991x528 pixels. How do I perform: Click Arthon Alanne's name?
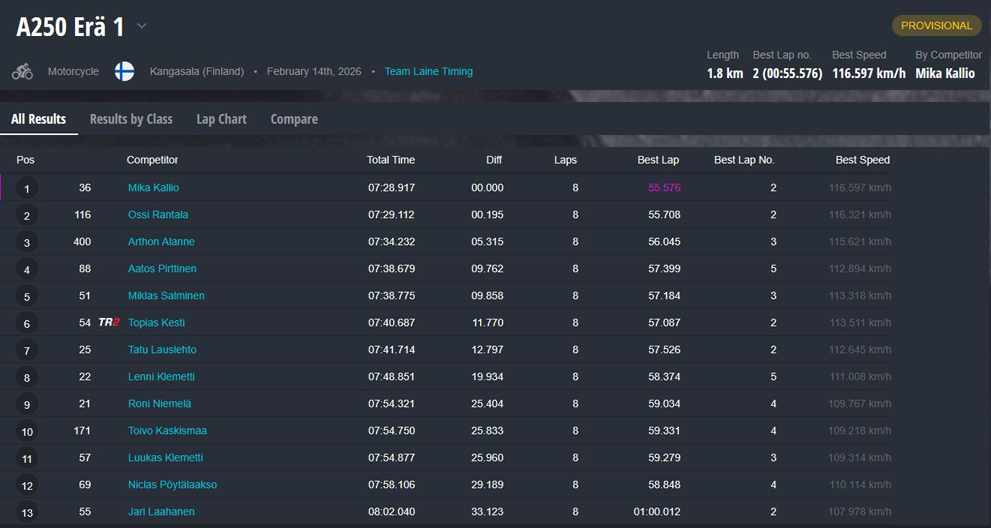click(161, 242)
